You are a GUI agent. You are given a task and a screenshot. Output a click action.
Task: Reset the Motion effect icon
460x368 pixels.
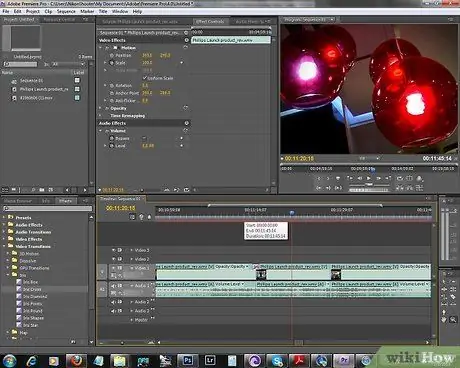pyautogui.click(x=186, y=48)
